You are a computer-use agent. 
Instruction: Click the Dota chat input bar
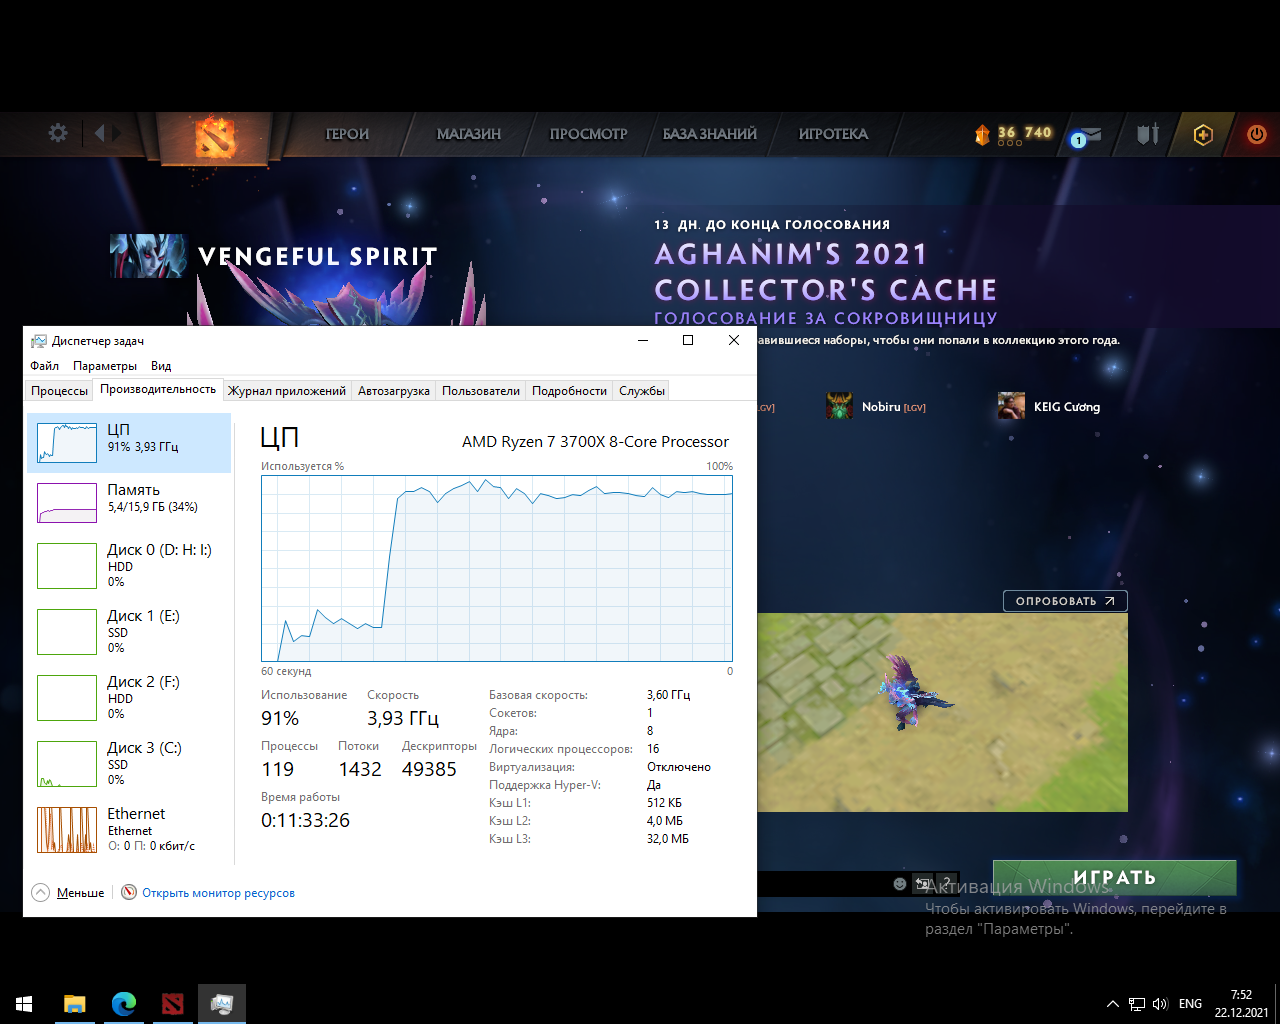[x=822, y=884]
